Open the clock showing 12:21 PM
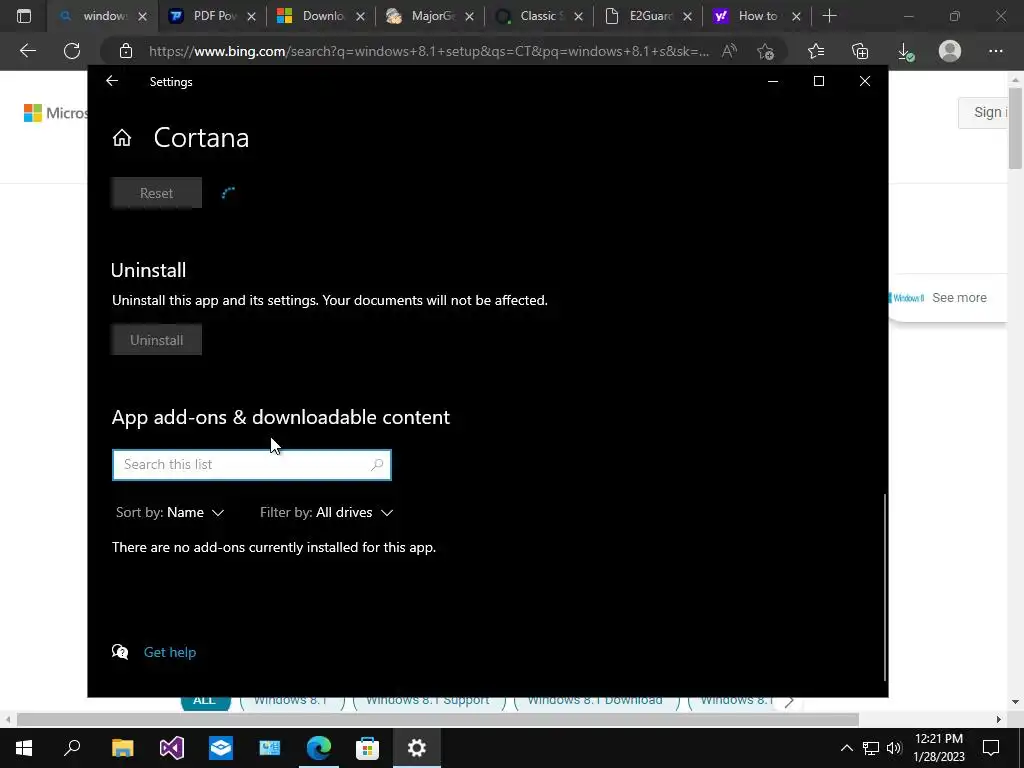The height and width of the screenshot is (768, 1024). (x=939, y=748)
